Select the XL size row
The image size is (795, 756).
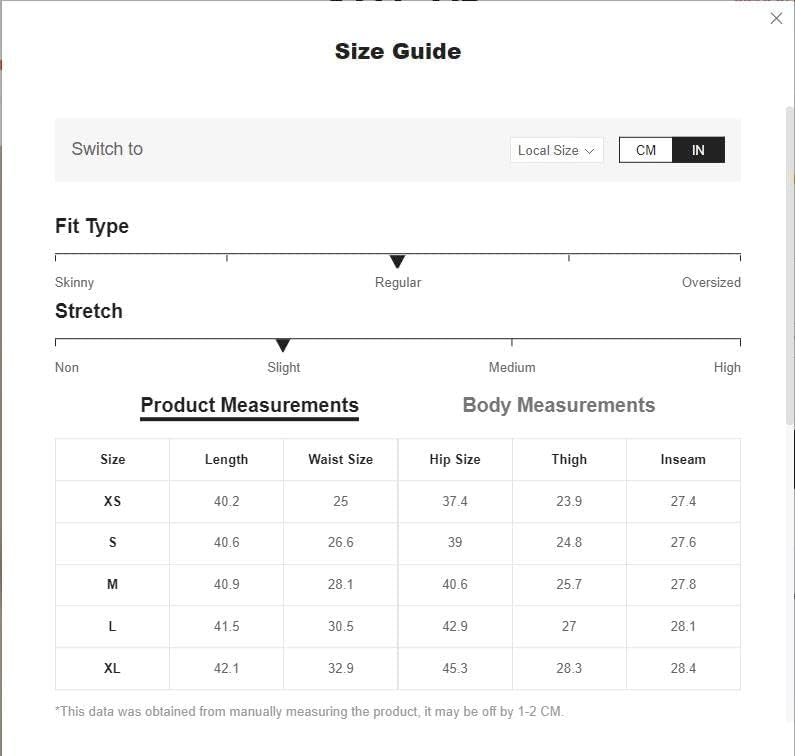tap(112, 668)
